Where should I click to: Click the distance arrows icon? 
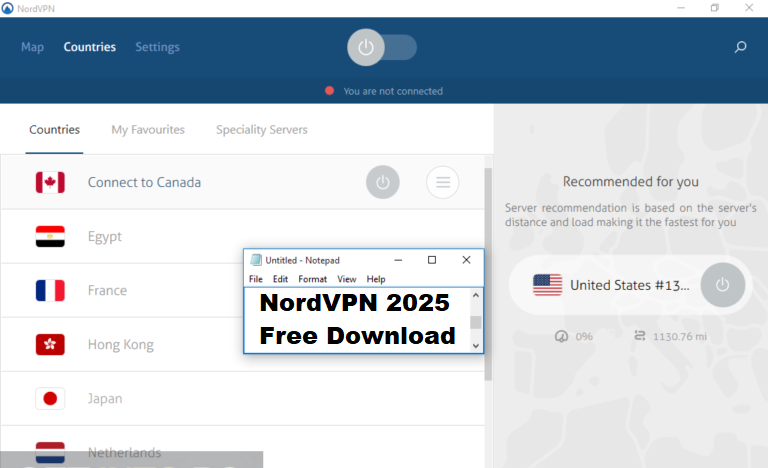click(640, 336)
